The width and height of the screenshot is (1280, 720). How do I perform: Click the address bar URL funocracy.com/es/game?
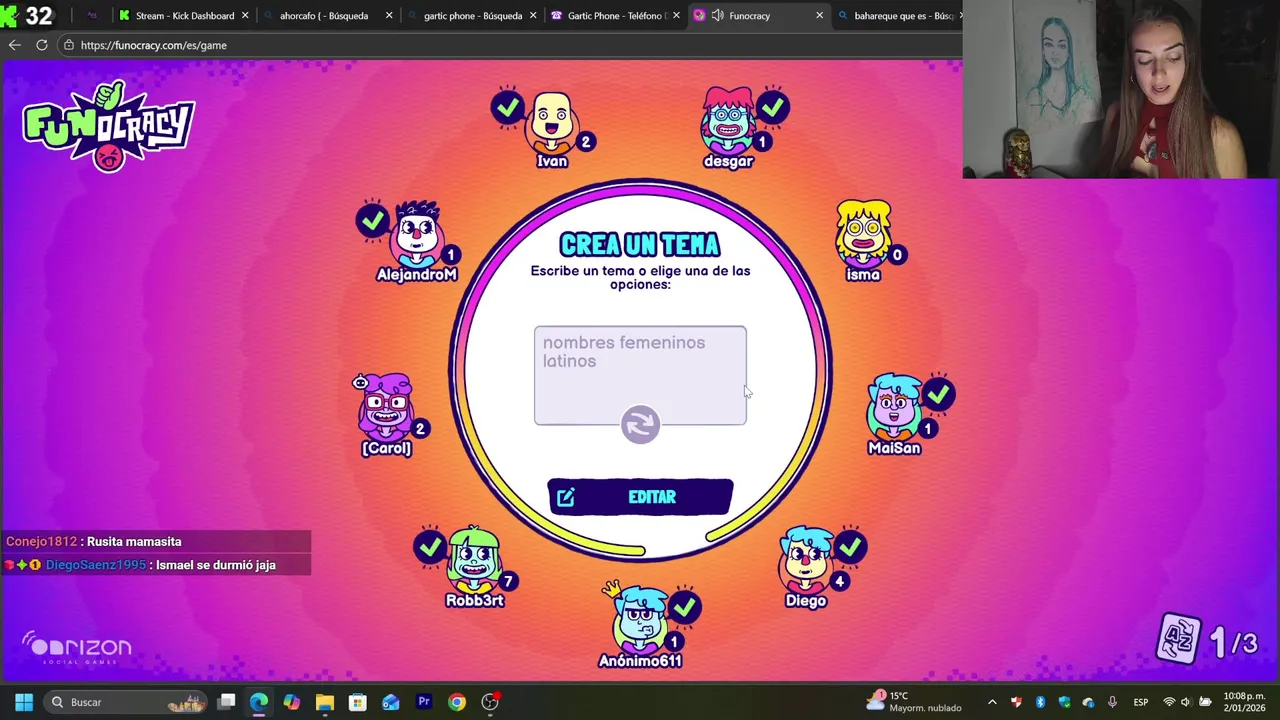tap(153, 45)
